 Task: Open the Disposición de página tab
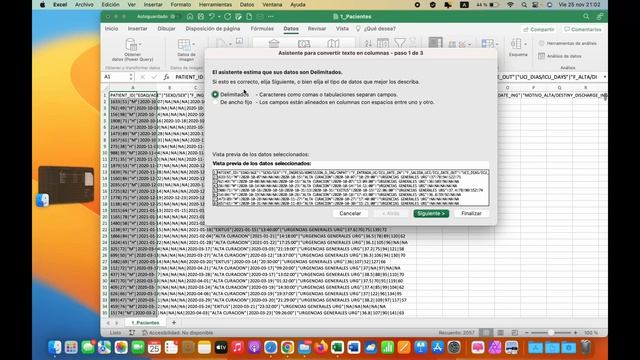213,29
